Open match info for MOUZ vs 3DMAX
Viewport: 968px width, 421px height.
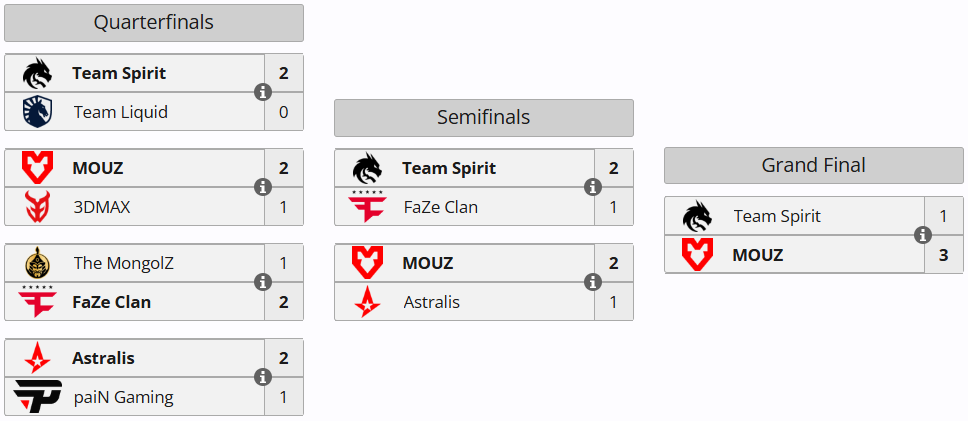[263, 188]
